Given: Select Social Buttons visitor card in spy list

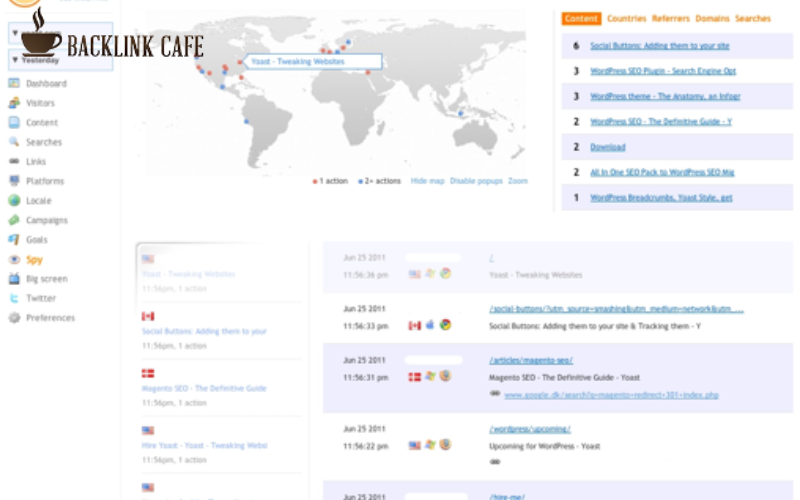Looking at the screenshot, I should point(220,331).
